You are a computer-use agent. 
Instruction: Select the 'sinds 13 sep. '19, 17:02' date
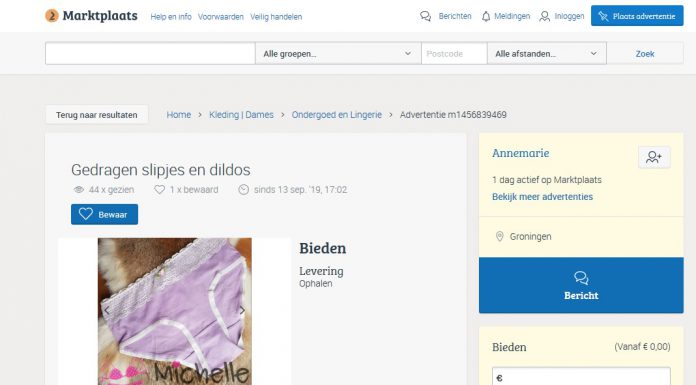(x=301, y=190)
